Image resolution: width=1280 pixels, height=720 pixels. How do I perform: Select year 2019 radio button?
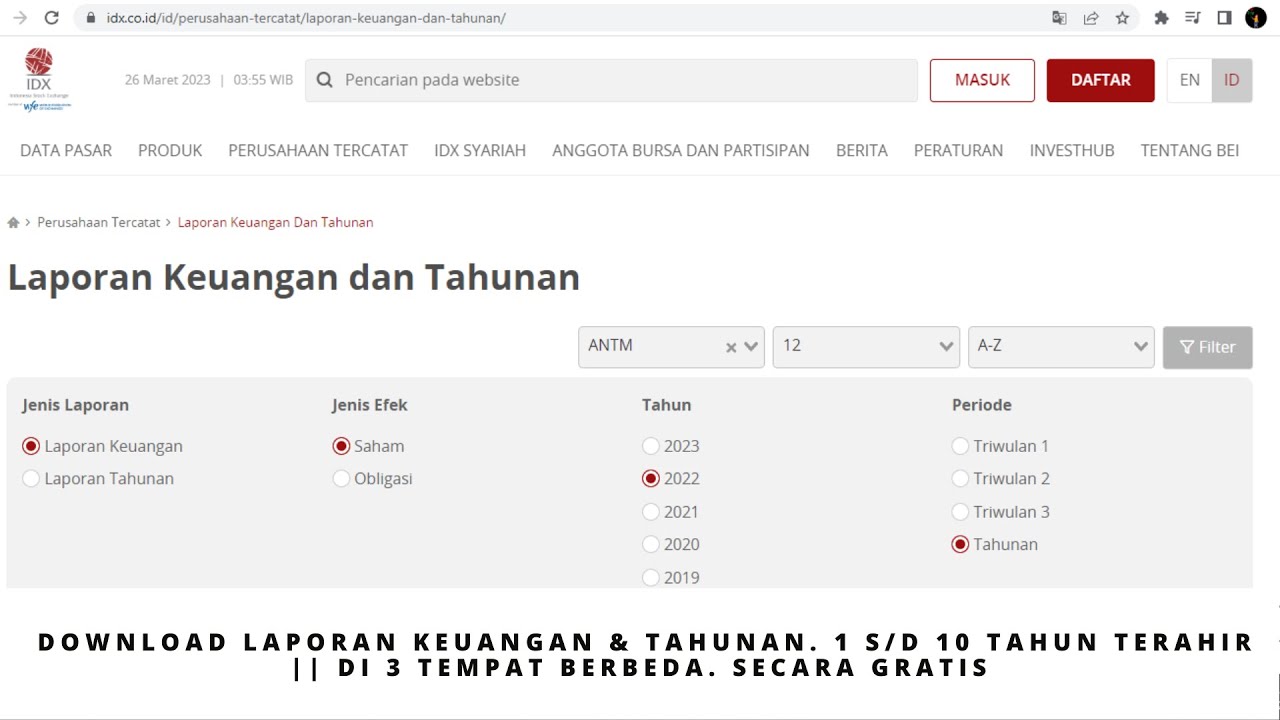(651, 577)
